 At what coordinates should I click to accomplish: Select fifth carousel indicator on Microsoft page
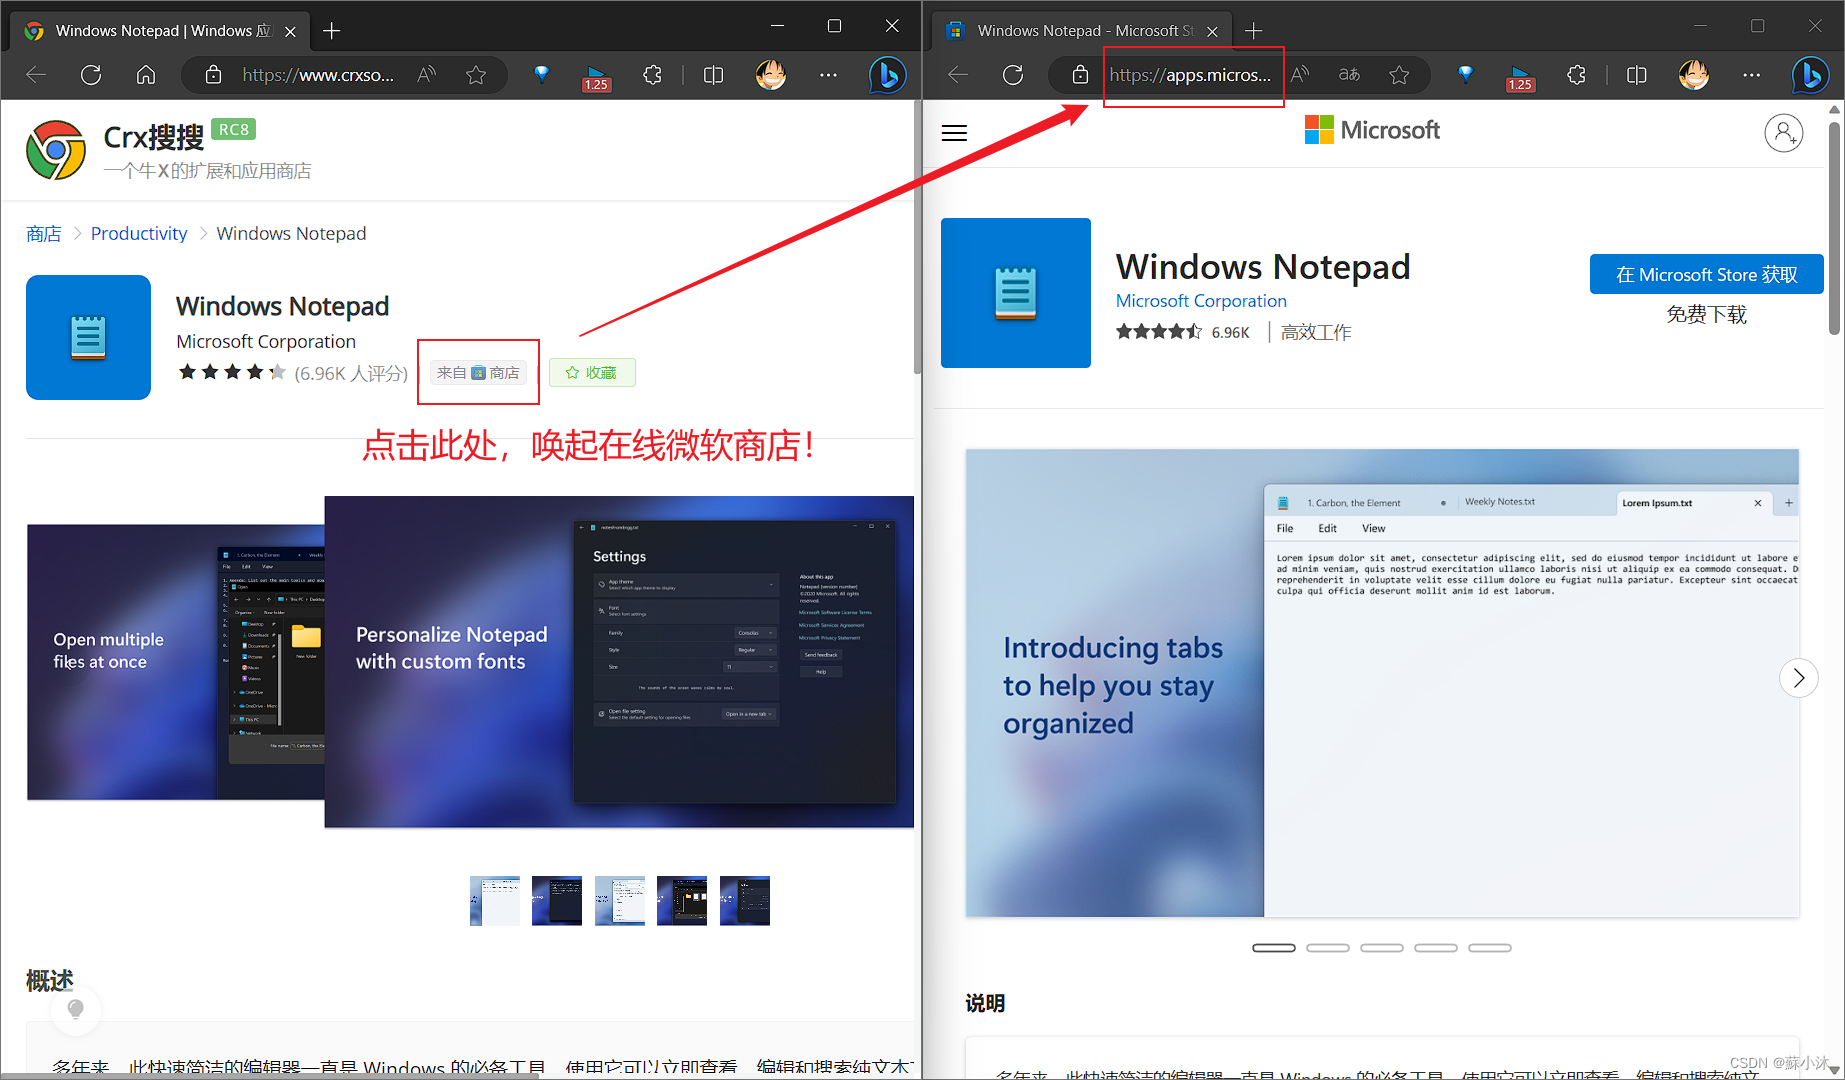(1490, 948)
